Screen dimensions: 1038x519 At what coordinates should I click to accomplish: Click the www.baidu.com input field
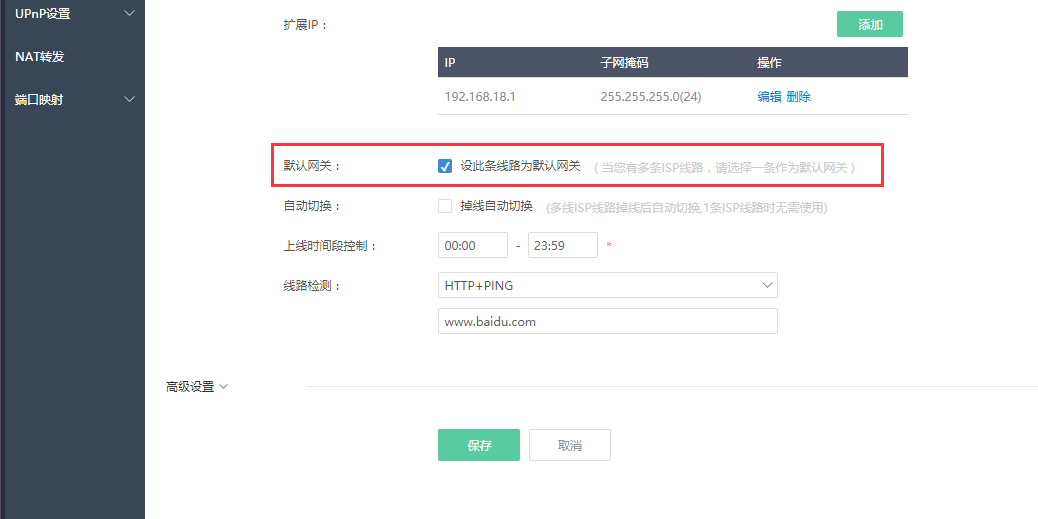coord(608,322)
